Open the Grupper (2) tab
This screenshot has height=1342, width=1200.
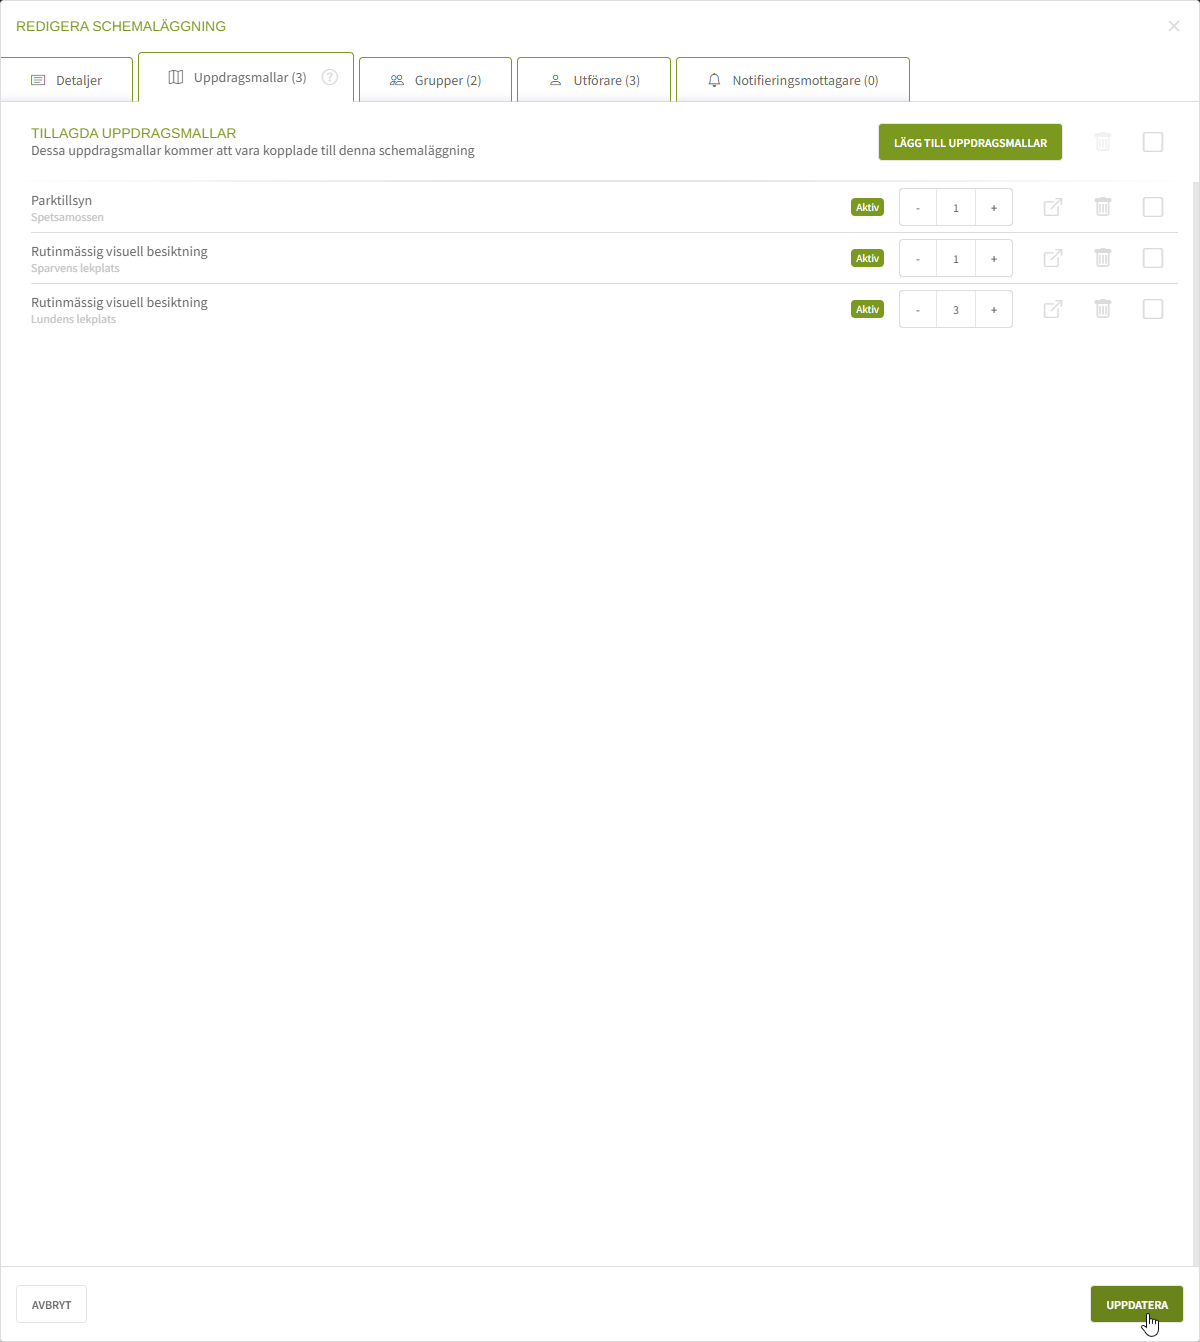pos(435,80)
